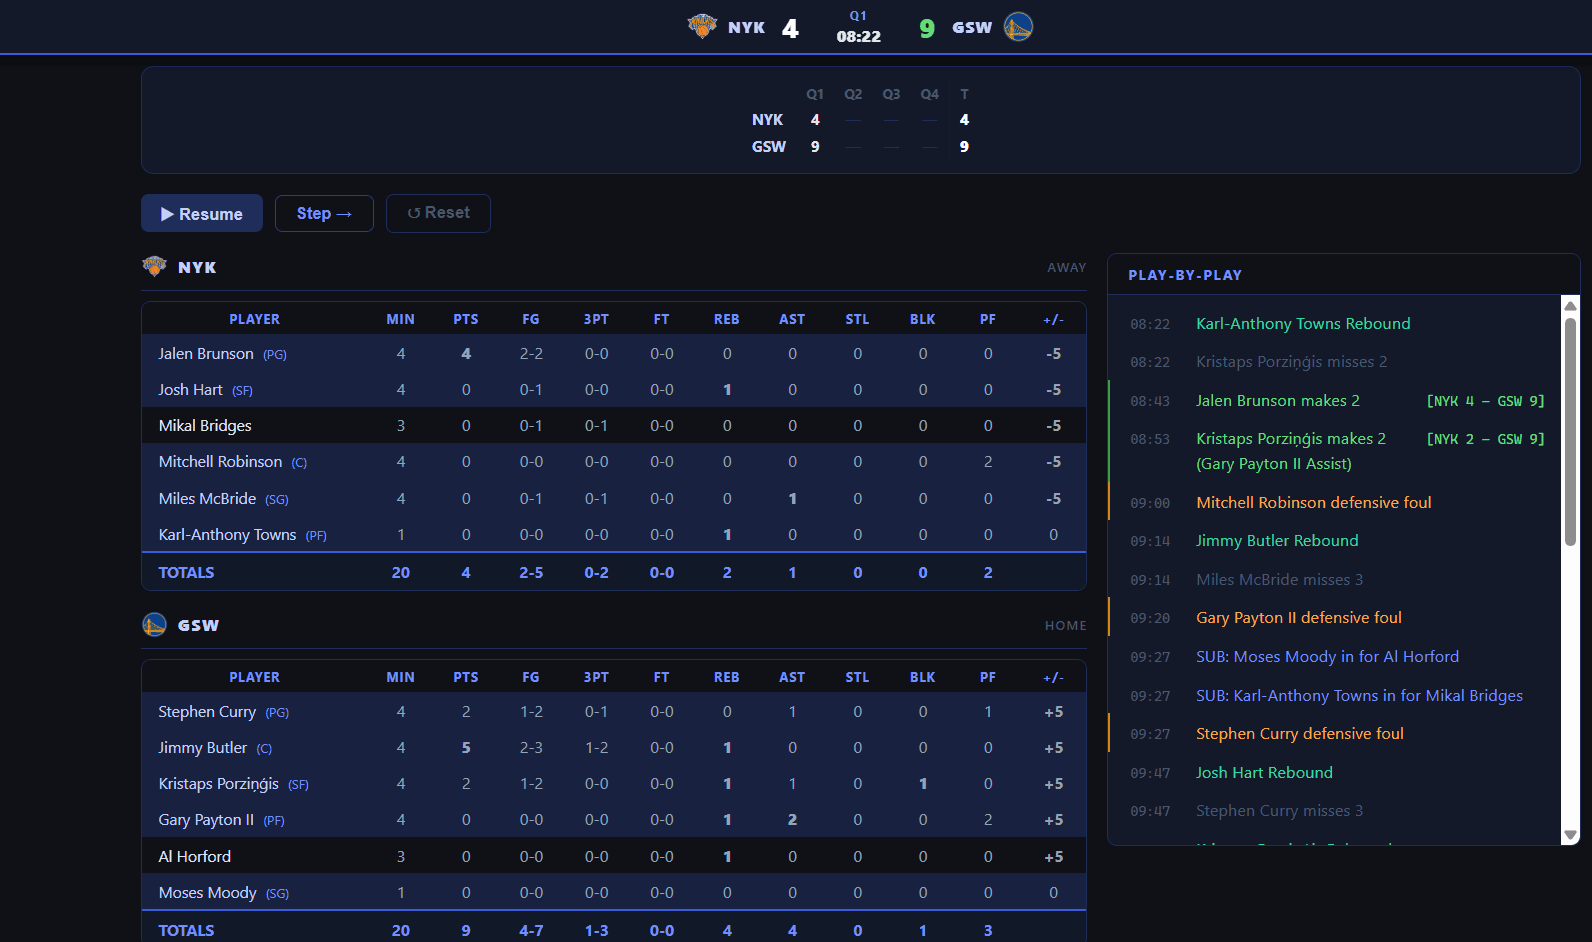Click the '[NYK 4 – GSW 9]' score tag
This screenshot has width=1592, height=942.
1485,400
